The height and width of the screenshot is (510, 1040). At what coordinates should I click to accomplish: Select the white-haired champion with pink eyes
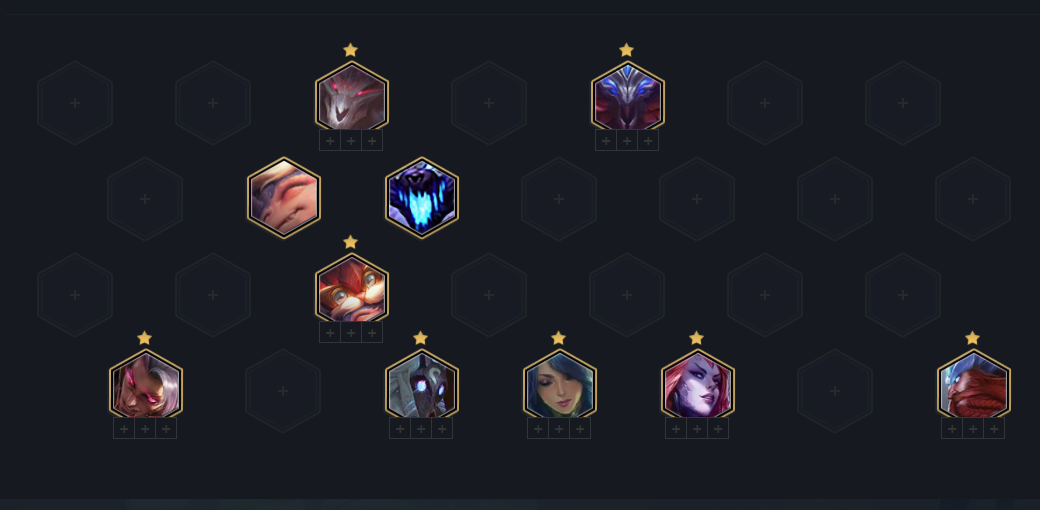pos(145,385)
